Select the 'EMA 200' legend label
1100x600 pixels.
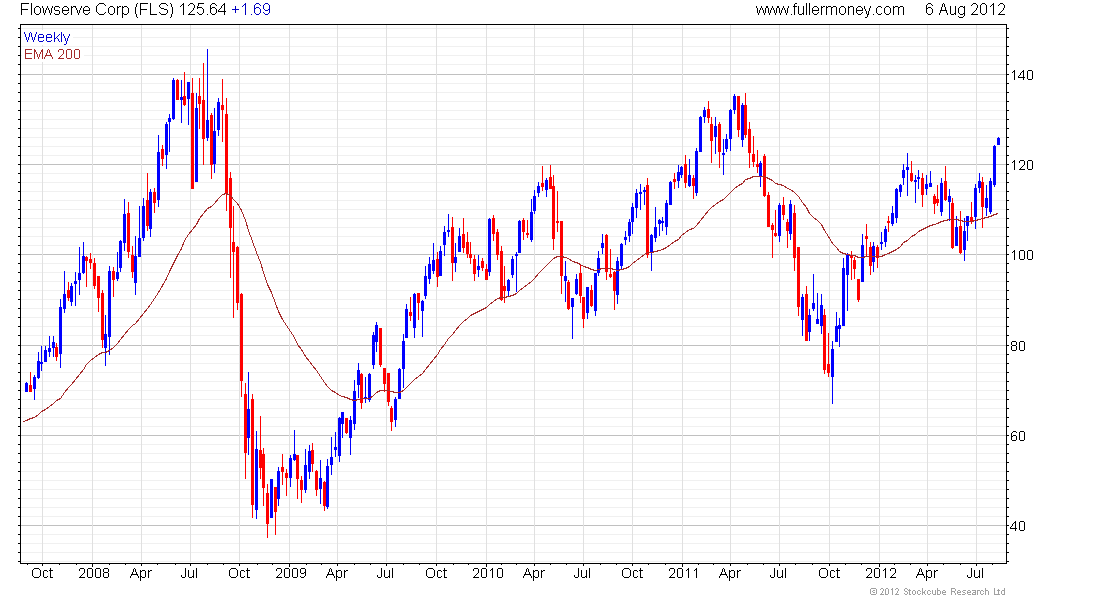pyautogui.click(x=52, y=54)
